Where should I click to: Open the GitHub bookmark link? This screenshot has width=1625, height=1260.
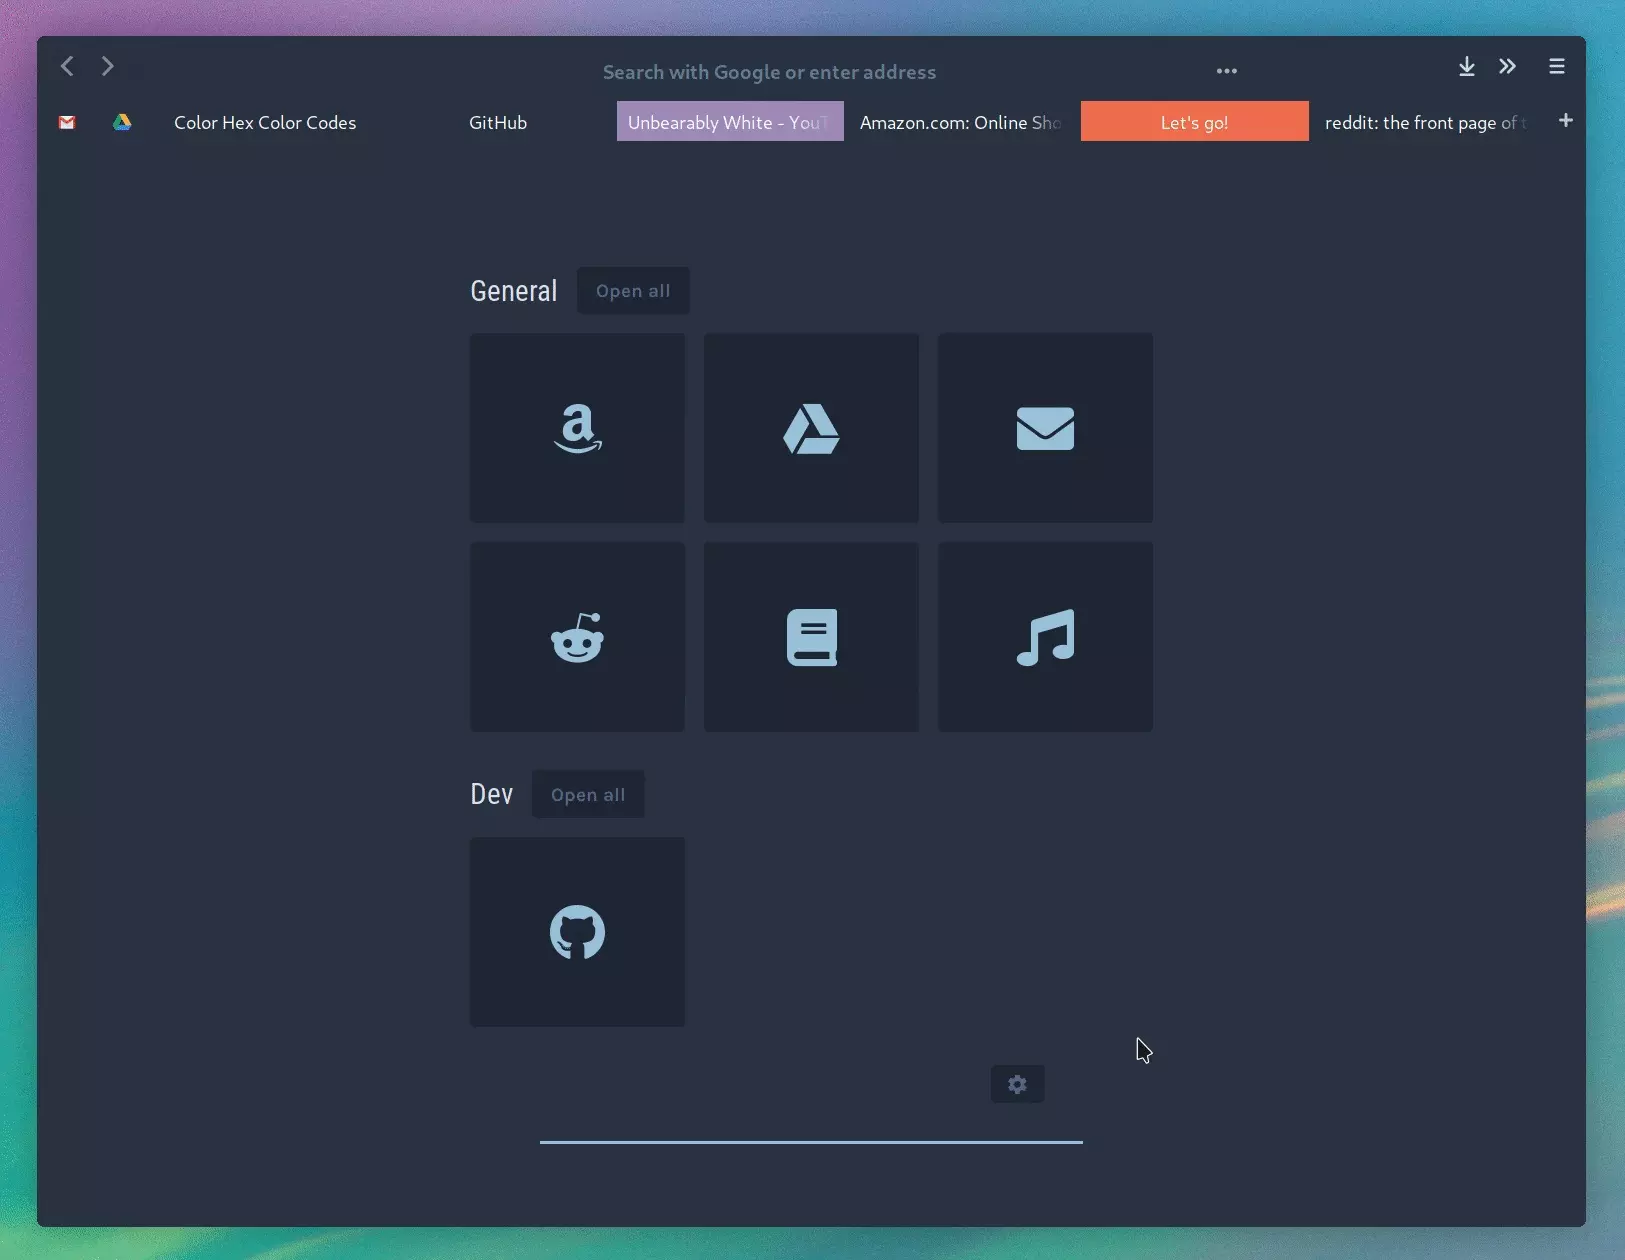[497, 122]
